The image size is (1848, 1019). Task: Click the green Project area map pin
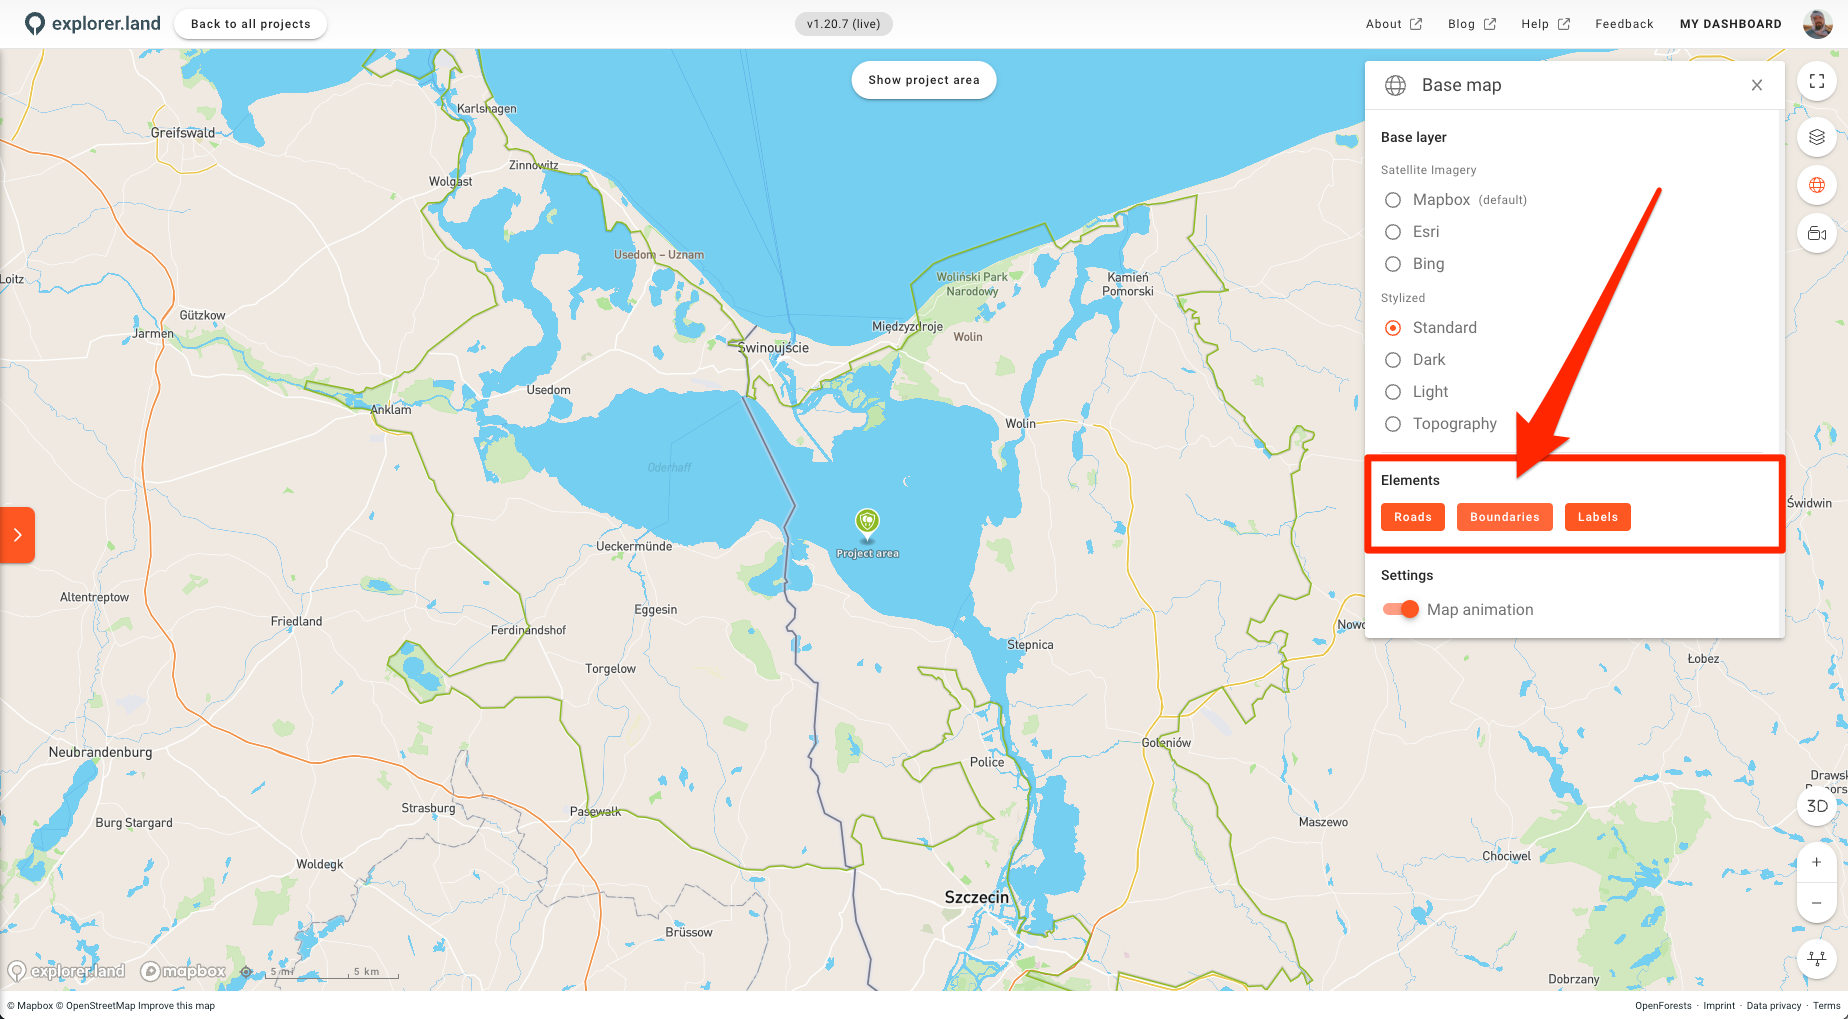coord(867,521)
